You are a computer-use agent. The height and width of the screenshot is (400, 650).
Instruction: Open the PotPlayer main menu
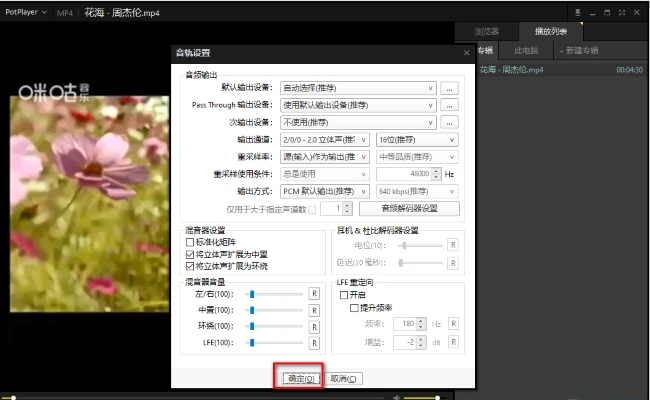pos(26,12)
